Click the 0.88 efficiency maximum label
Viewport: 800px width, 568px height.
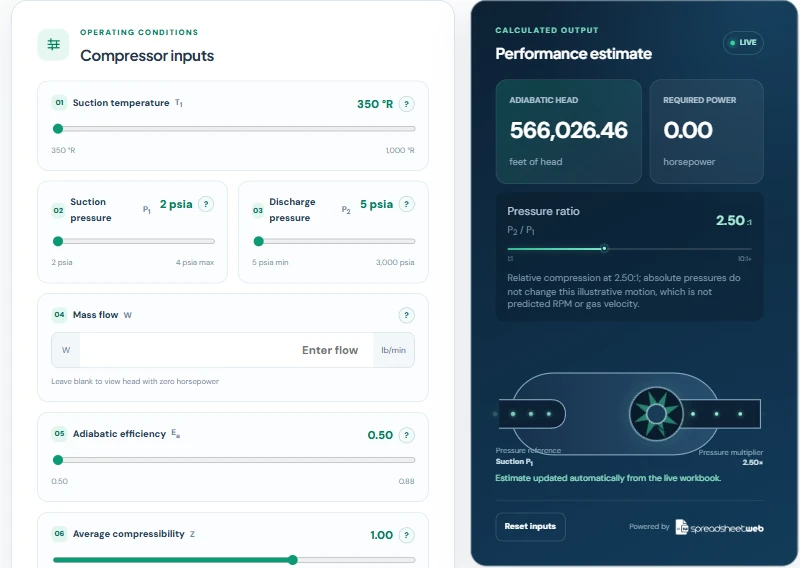point(407,481)
